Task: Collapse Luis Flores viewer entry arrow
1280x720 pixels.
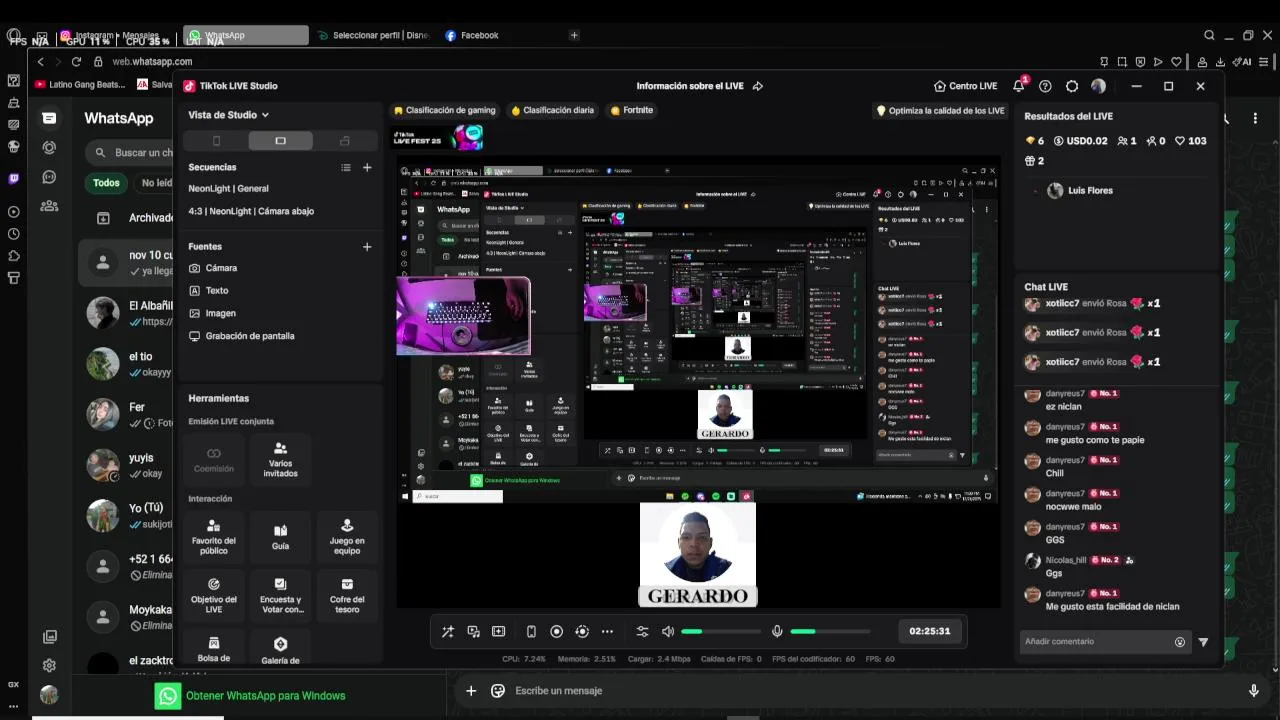Action: [1034, 190]
